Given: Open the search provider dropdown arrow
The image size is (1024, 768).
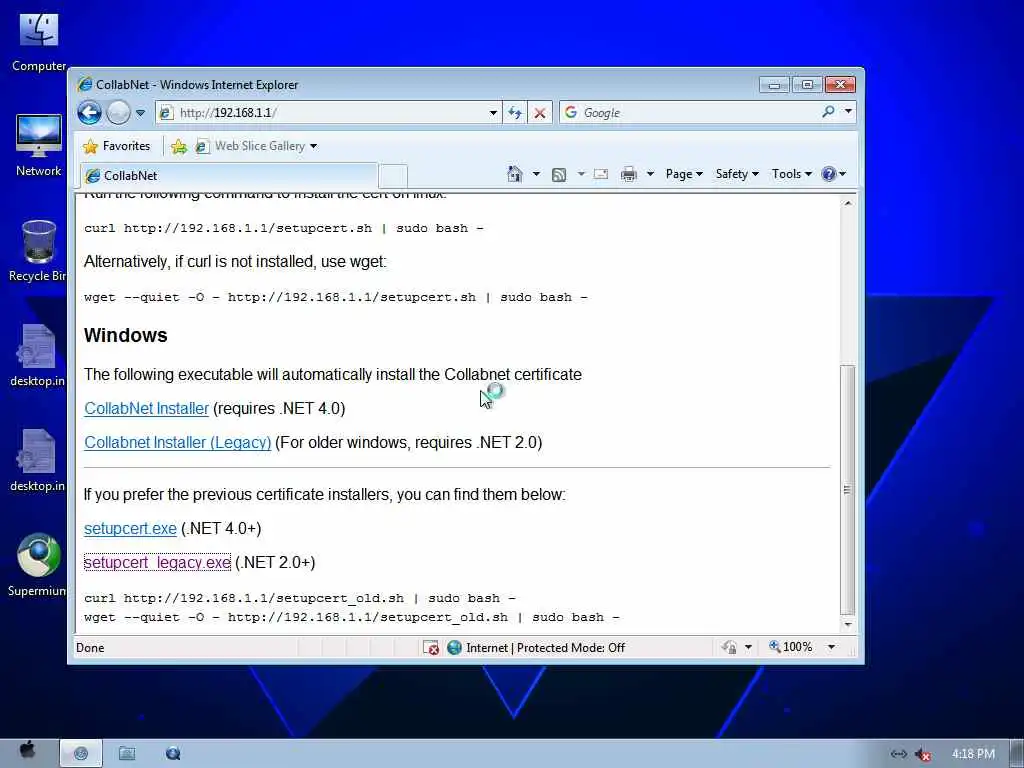Looking at the screenshot, I should (x=848, y=112).
